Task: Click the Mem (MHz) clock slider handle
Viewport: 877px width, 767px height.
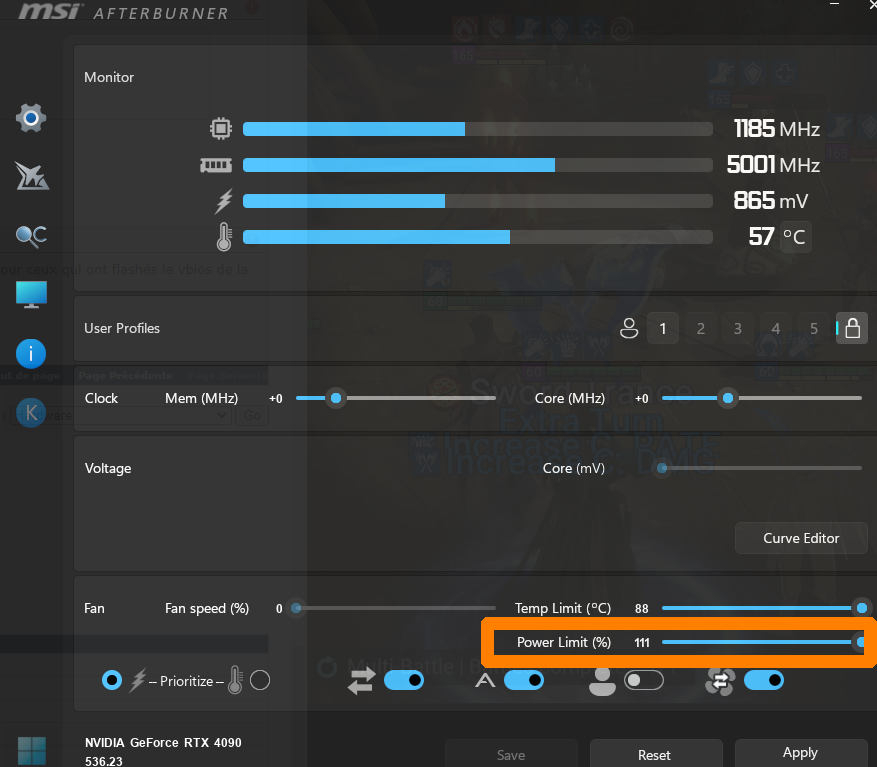Action: [x=336, y=398]
